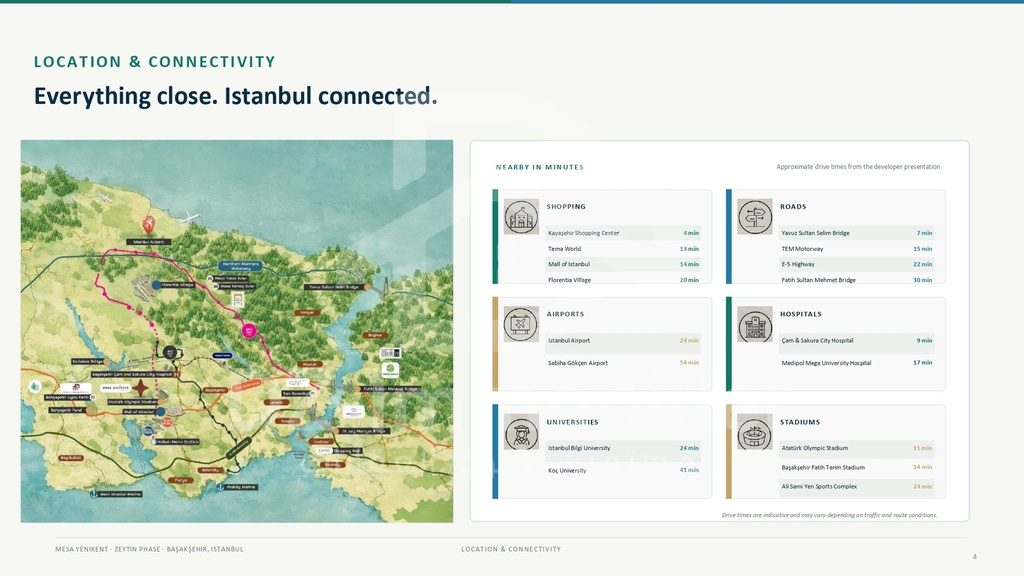Select the Atatürk Olympic Stadium row
The width and height of the screenshot is (1024, 576).
tap(857, 448)
